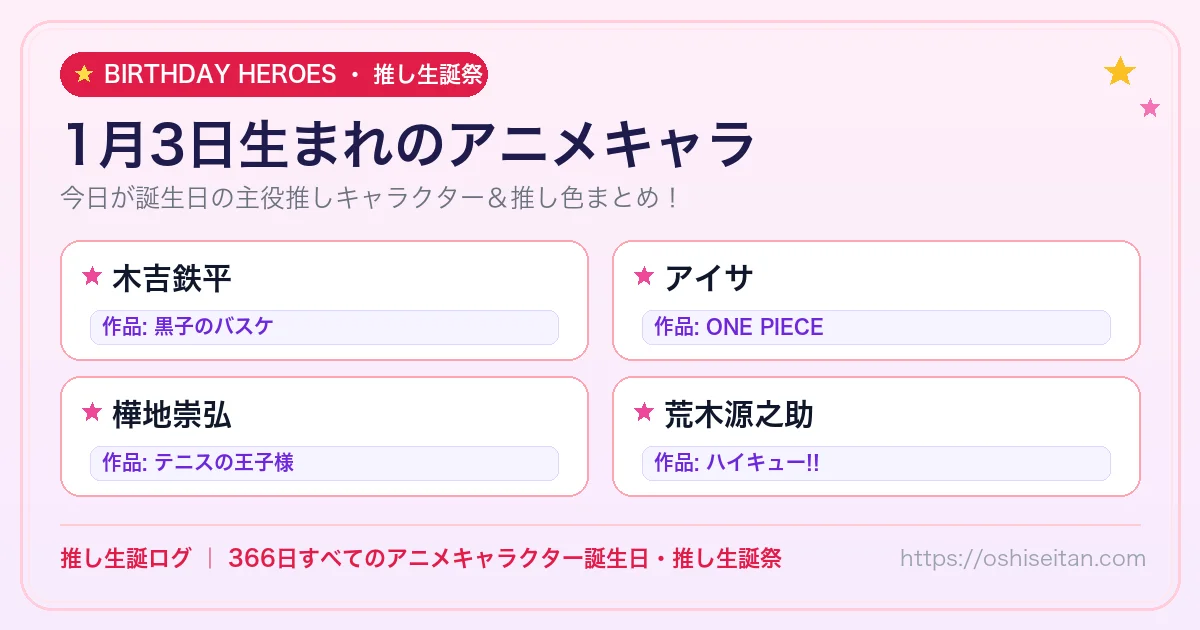Image resolution: width=1200 pixels, height=630 pixels.
Task: Click the pink star beside 荒木源之助
Action: pyautogui.click(x=644, y=413)
